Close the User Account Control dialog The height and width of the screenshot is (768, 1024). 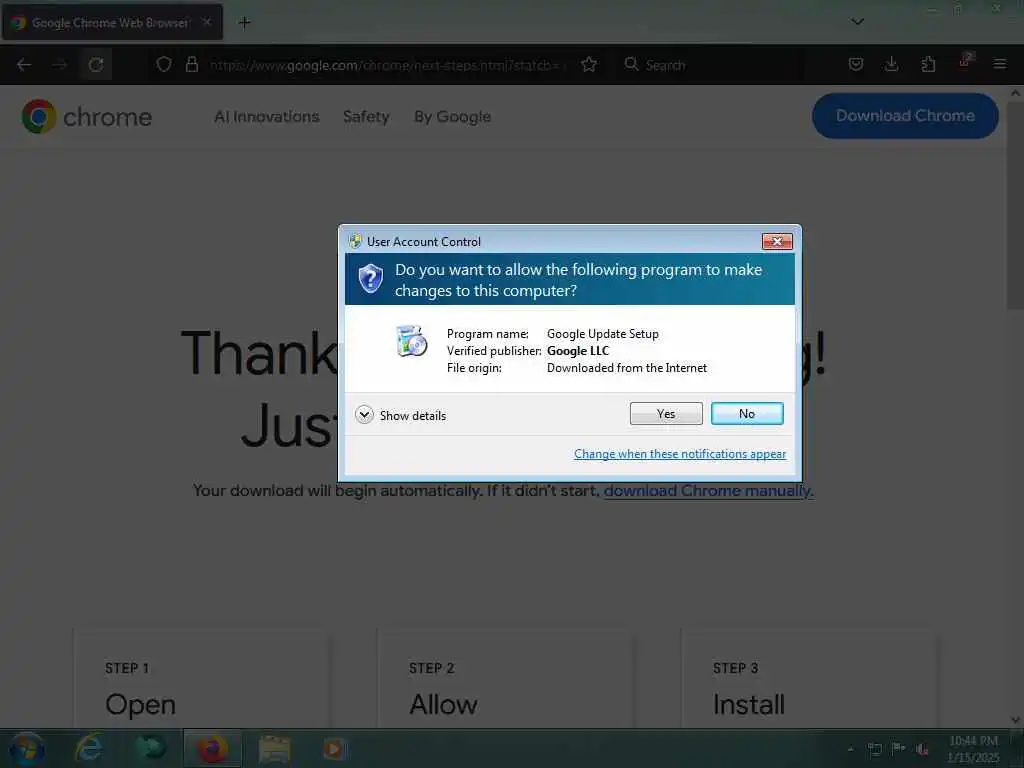[x=777, y=242]
